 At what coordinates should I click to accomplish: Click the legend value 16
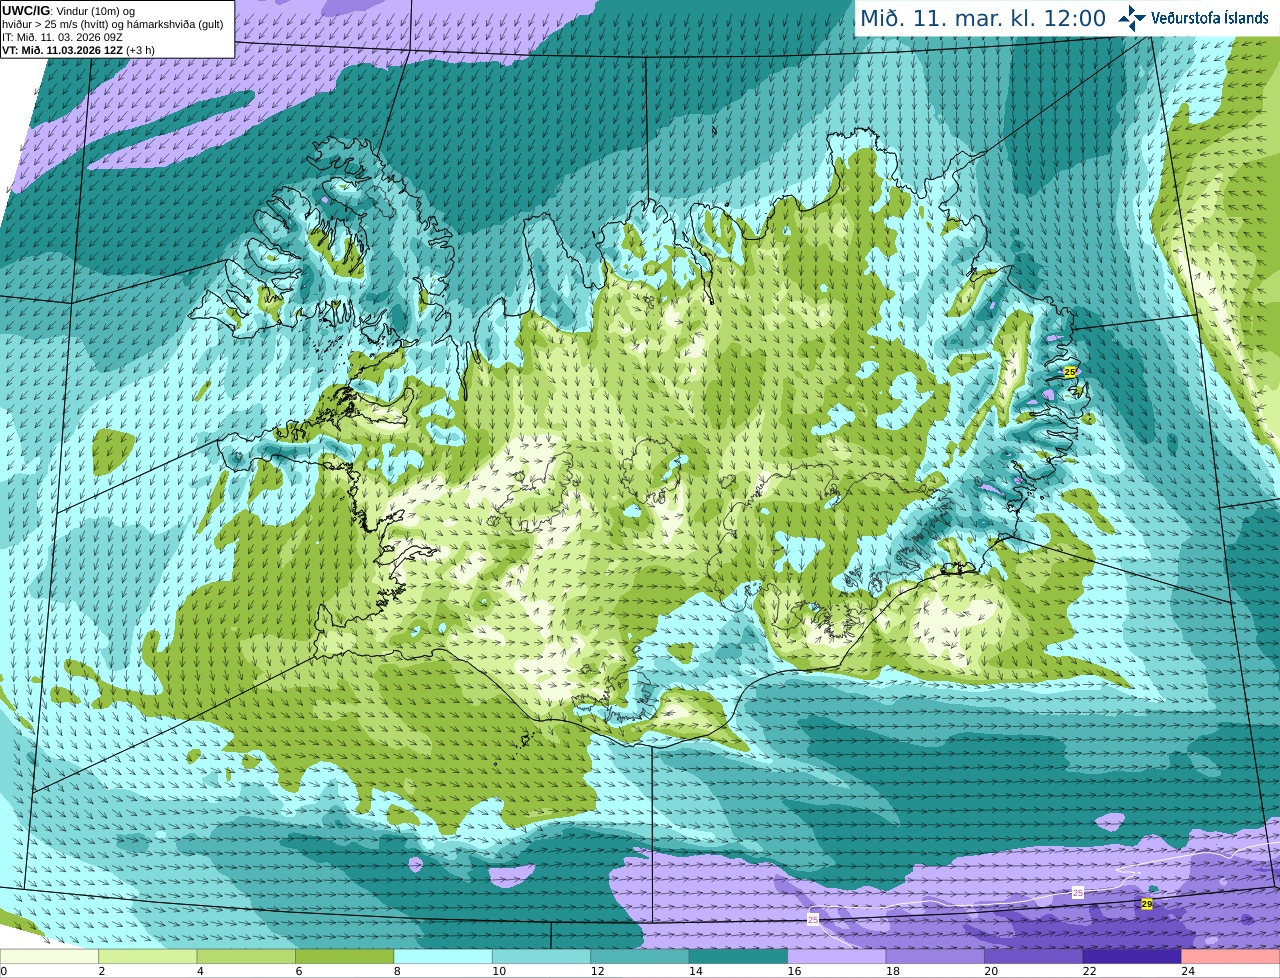(x=794, y=971)
